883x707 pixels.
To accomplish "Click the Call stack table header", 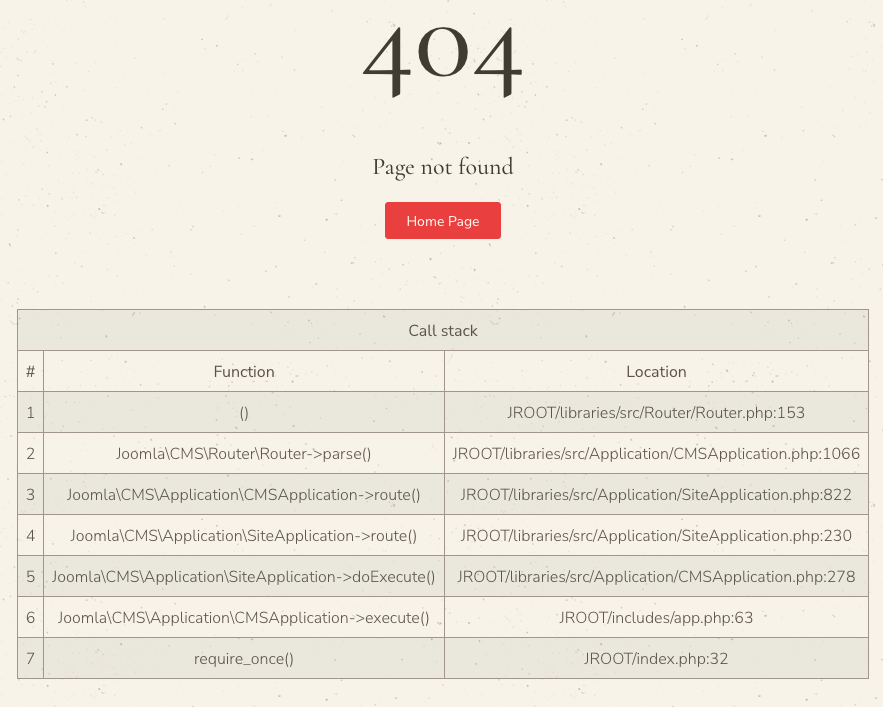I will pos(443,330).
